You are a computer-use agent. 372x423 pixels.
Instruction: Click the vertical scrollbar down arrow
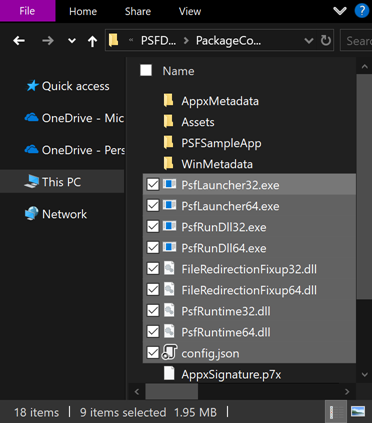364,374
